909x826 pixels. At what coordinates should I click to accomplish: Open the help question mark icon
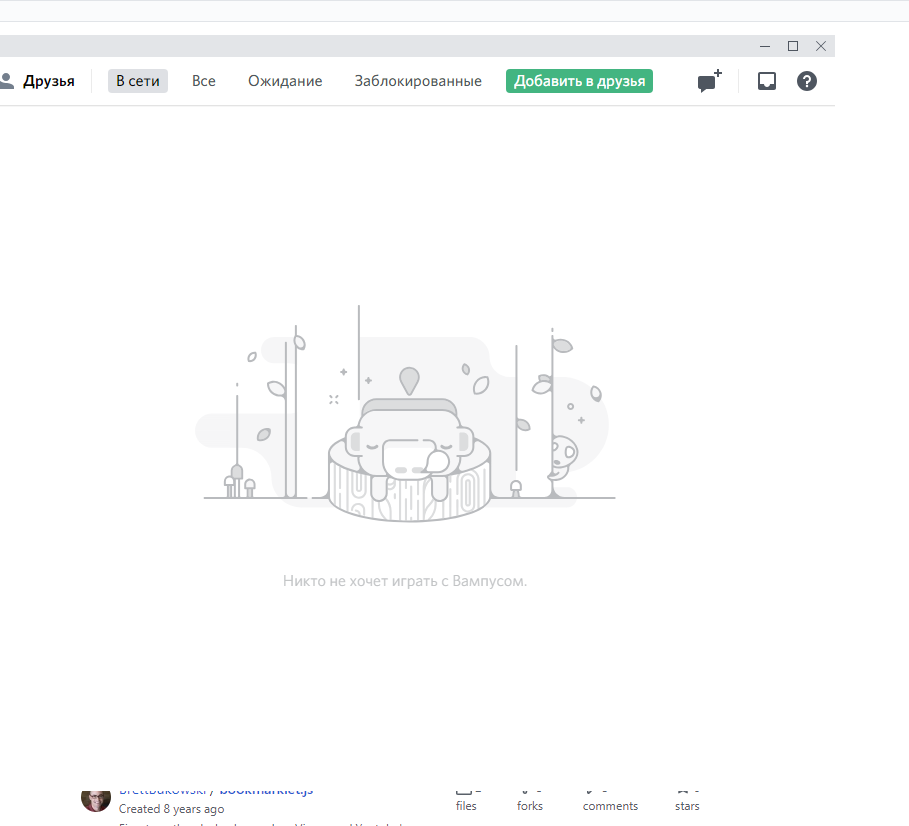806,81
